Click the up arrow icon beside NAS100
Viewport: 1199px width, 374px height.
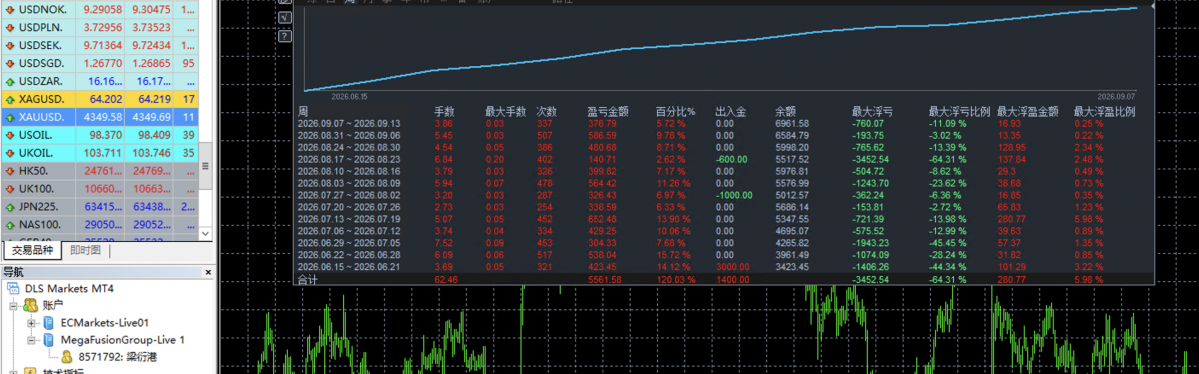point(9,225)
